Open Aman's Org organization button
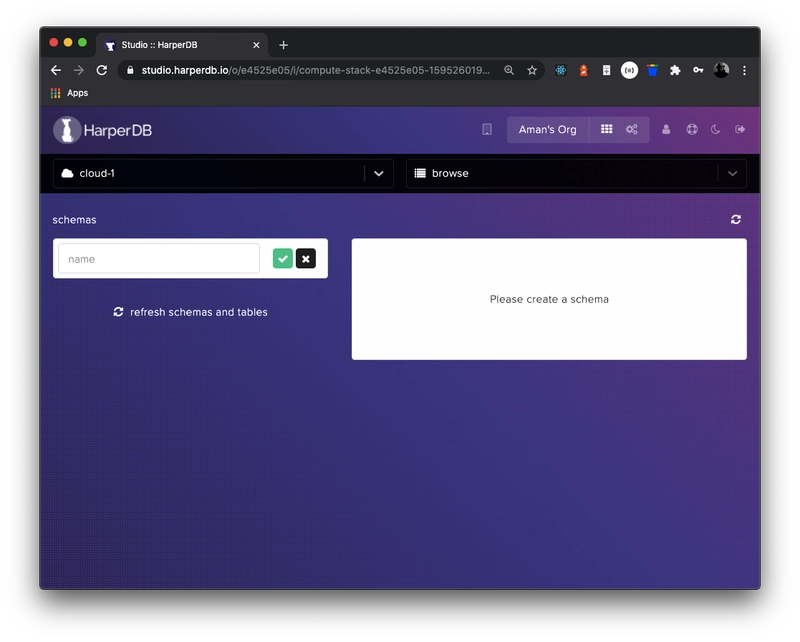800x642 pixels. coord(547,130)
